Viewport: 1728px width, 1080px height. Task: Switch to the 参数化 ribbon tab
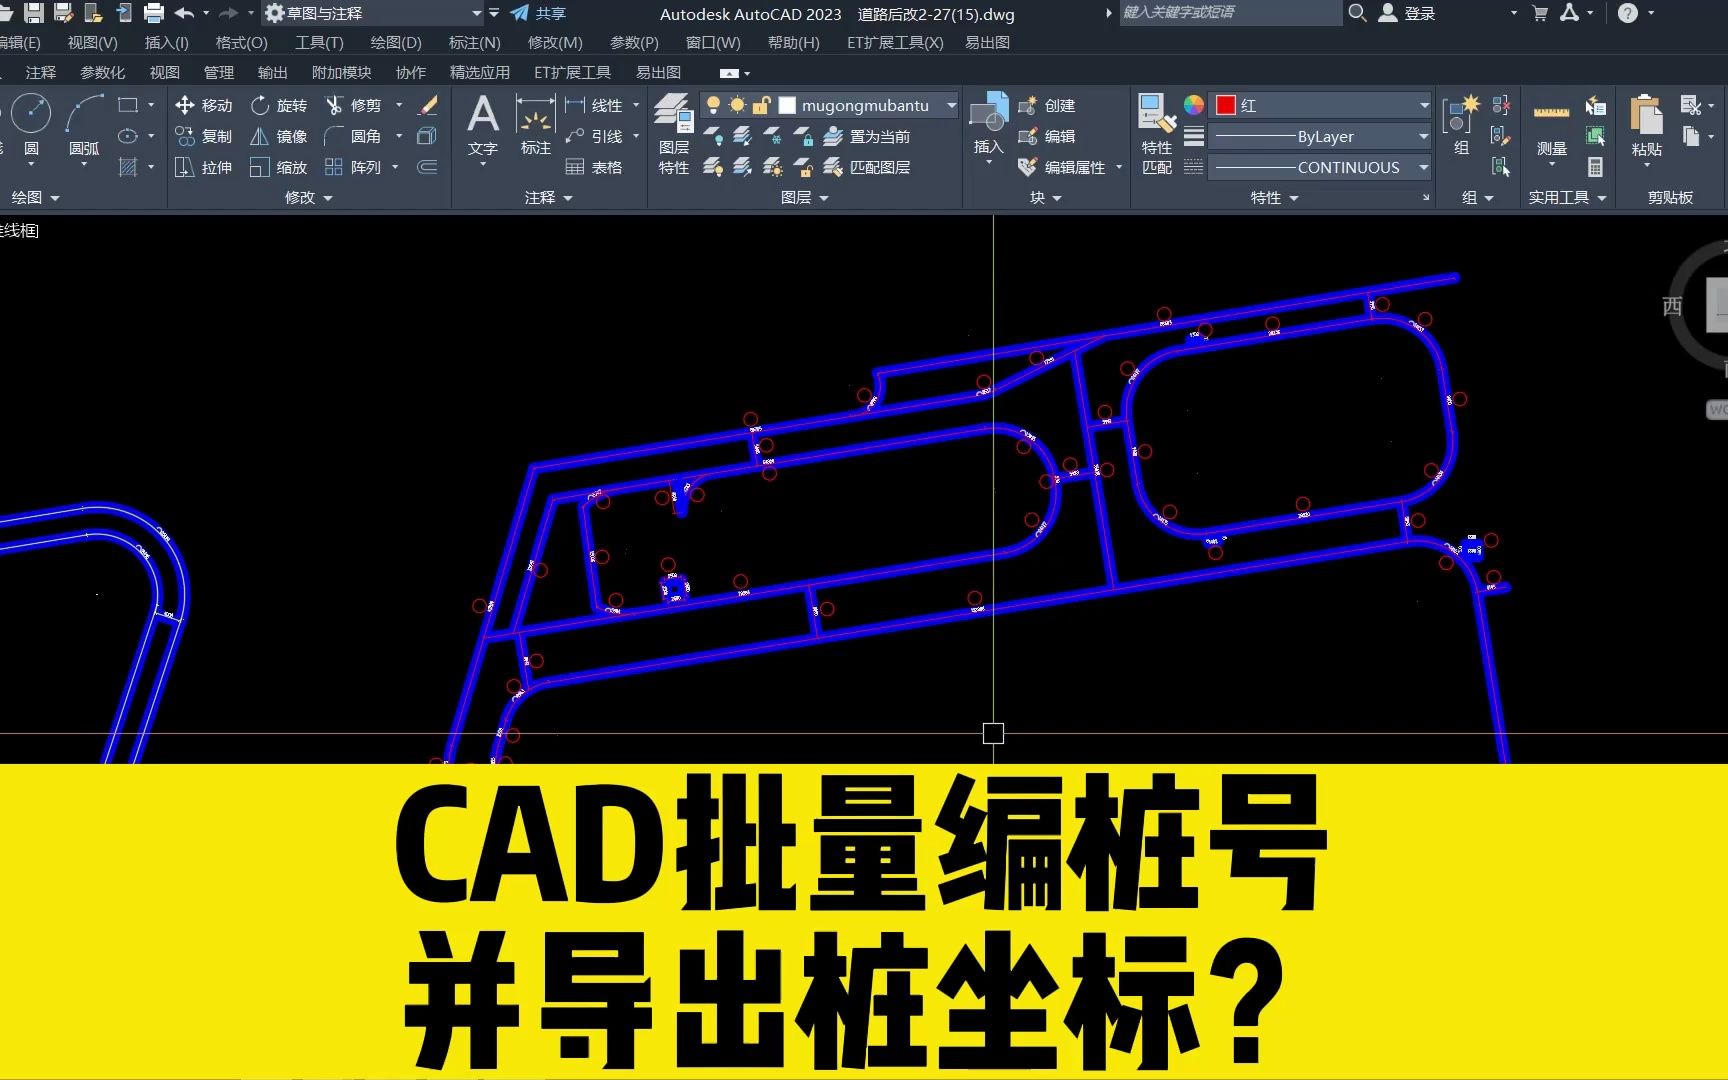click(101, 71)
